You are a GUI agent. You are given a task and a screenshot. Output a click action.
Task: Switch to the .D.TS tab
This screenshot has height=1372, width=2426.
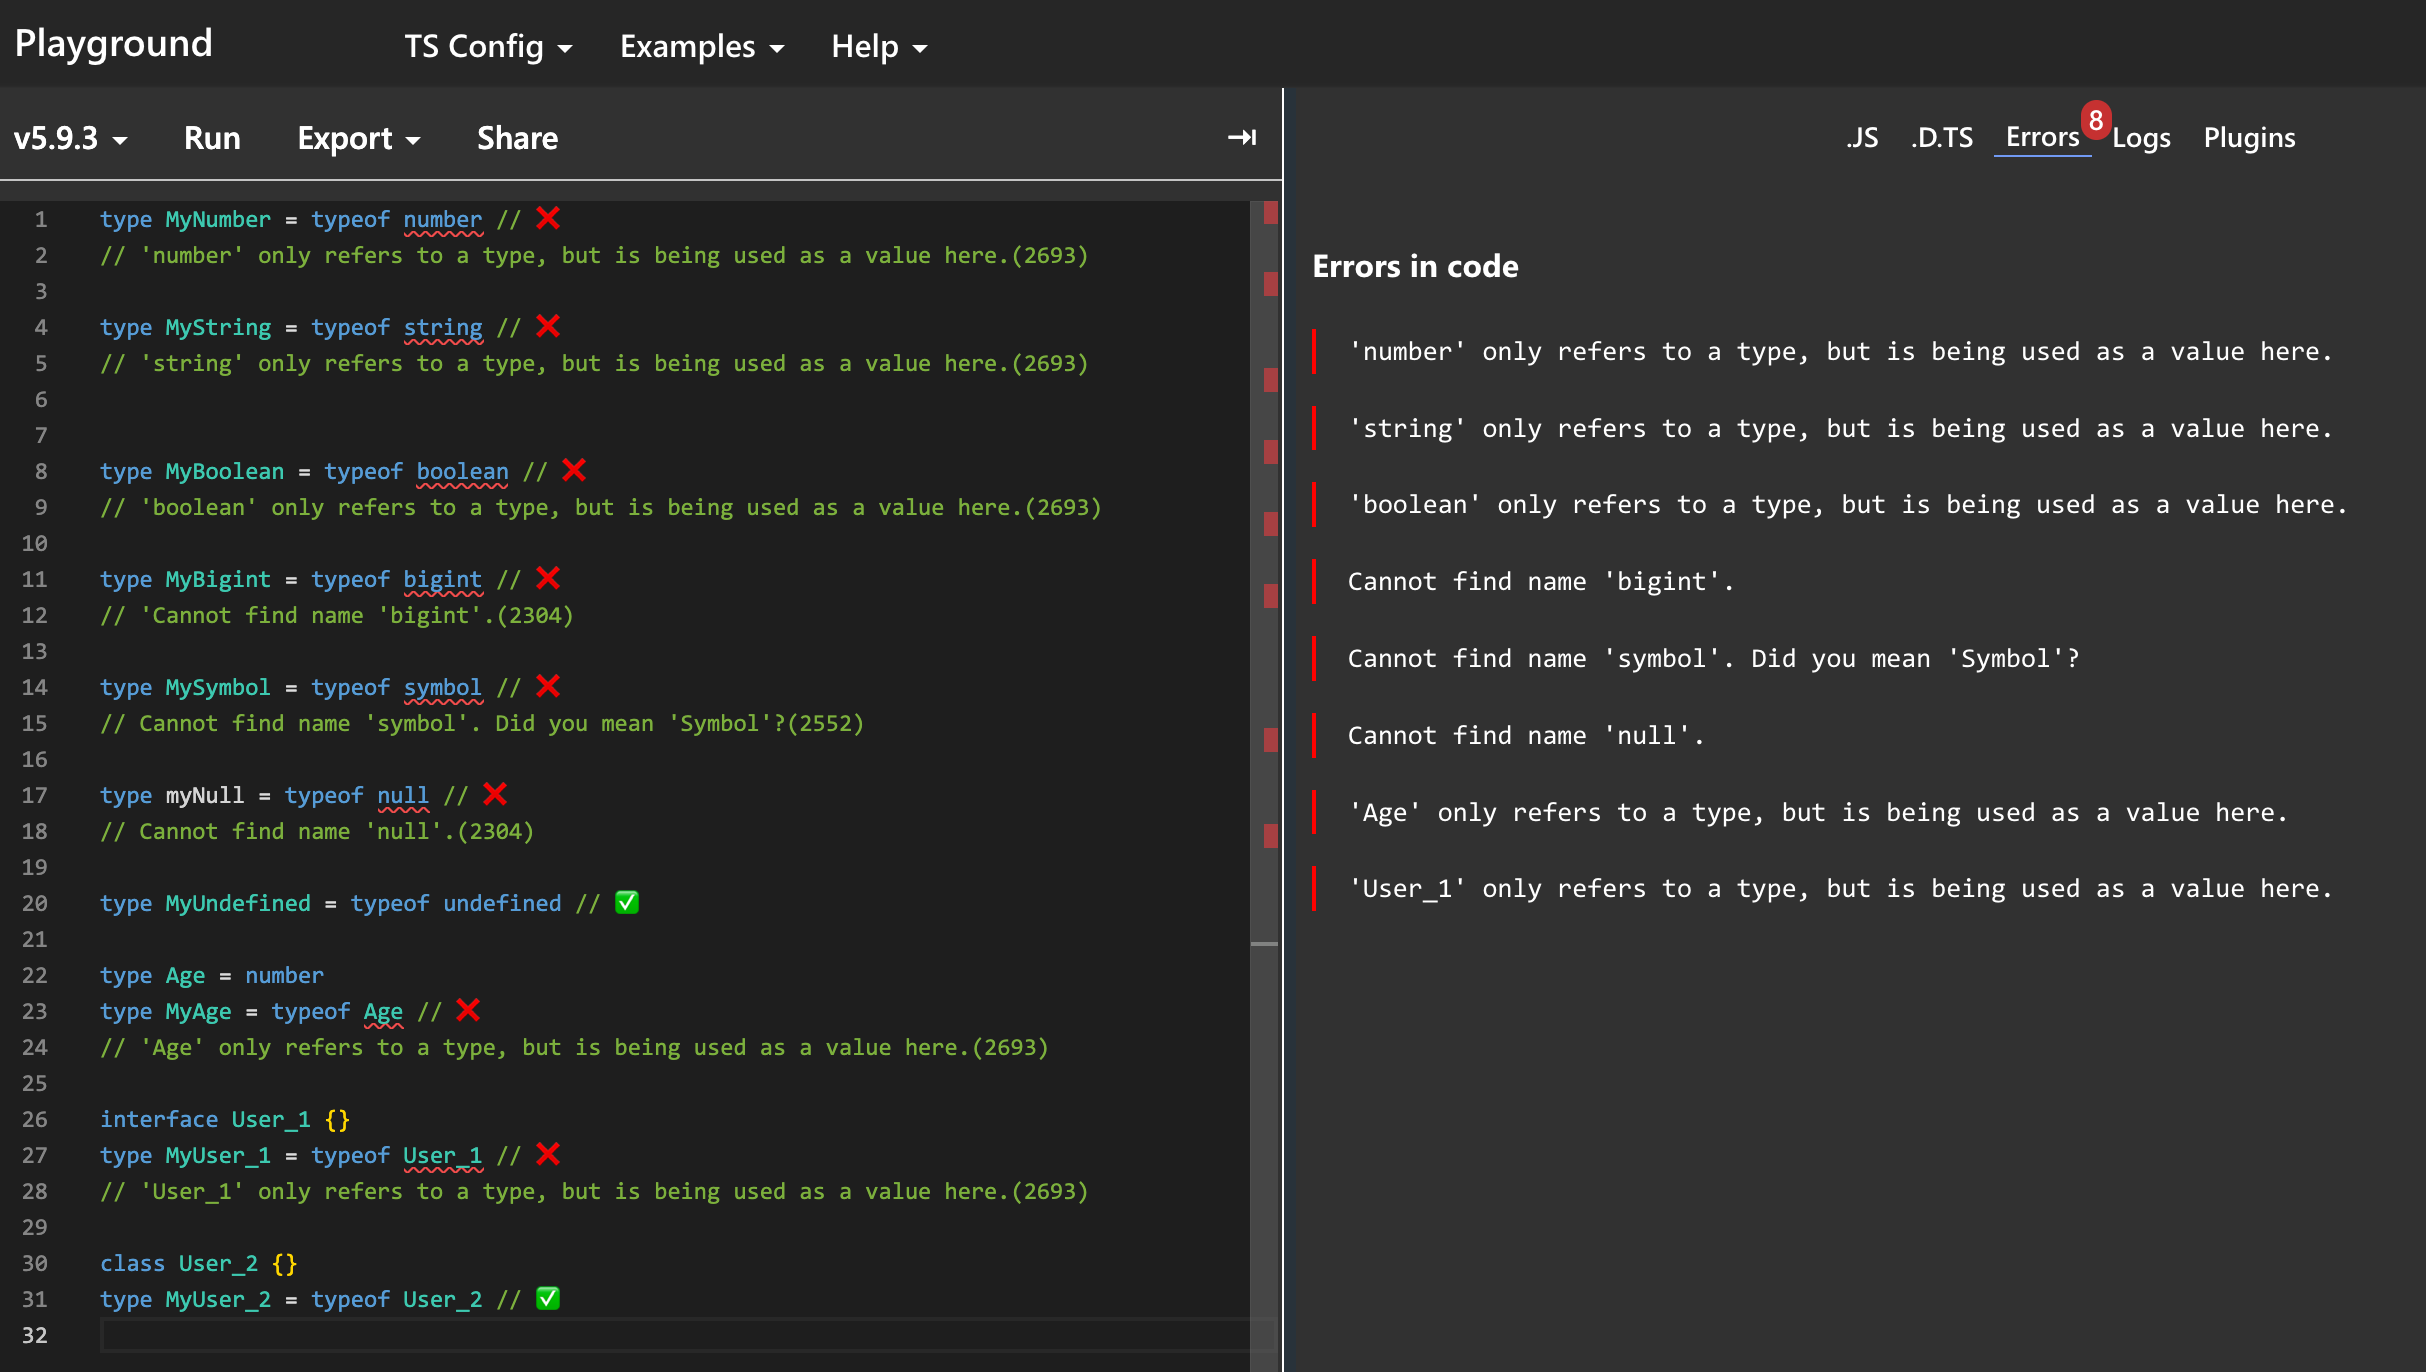point(1942,137)
